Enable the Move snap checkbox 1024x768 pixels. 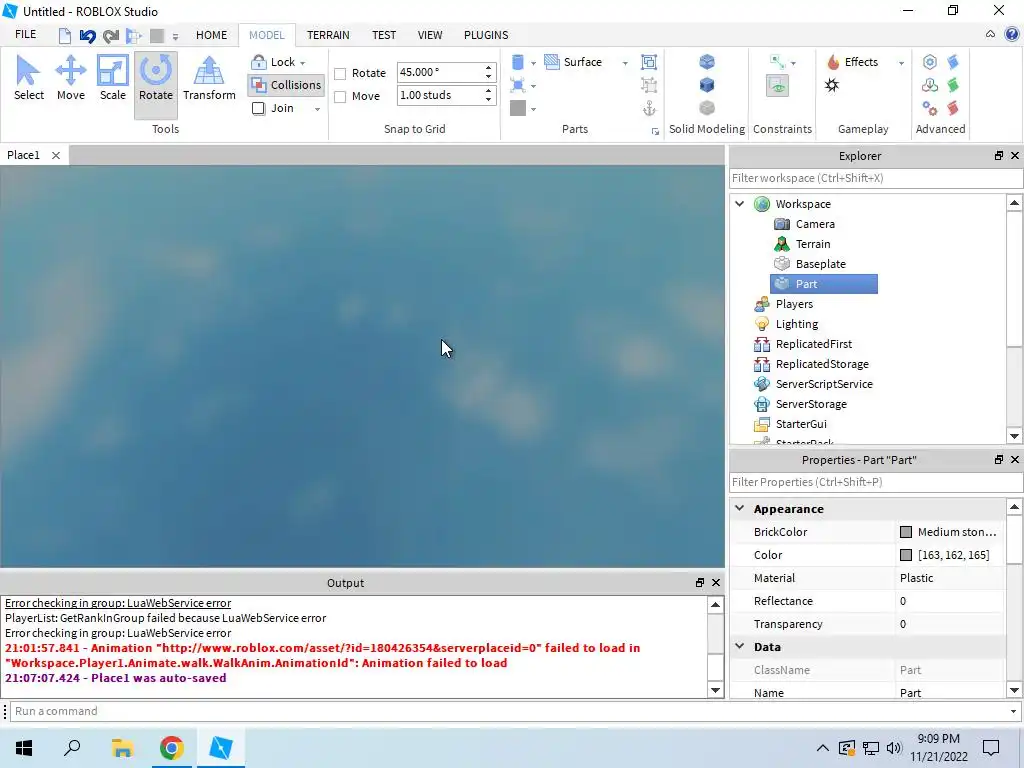pyautogui.click(x=340, y=97)
